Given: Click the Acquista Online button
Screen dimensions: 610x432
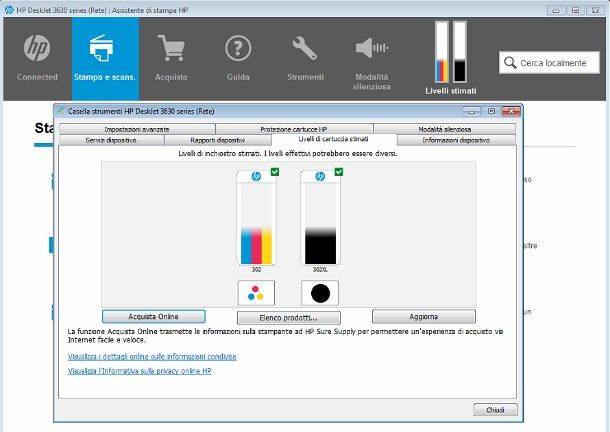Looking at the screenshot, I should coord(153,316).
